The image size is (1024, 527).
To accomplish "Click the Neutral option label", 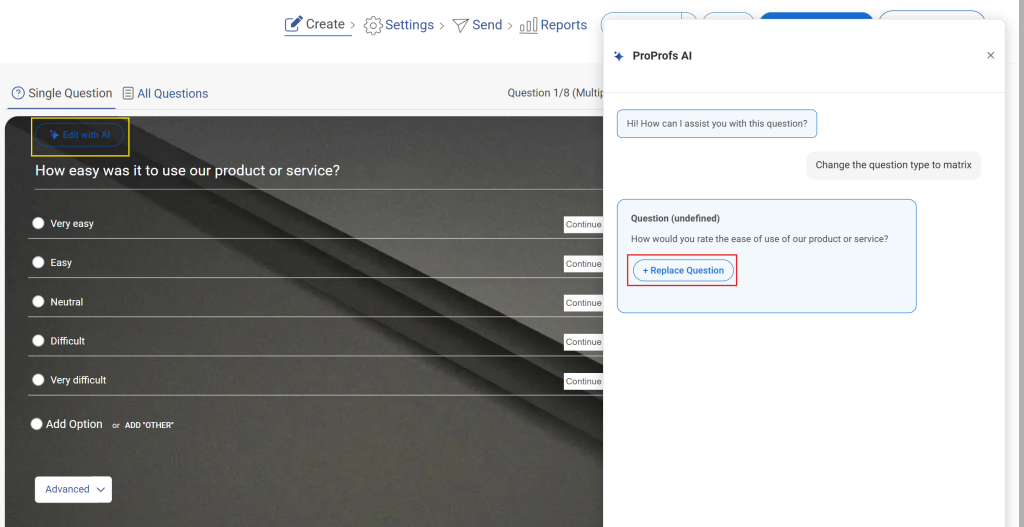I will click(x=67, y=302).
